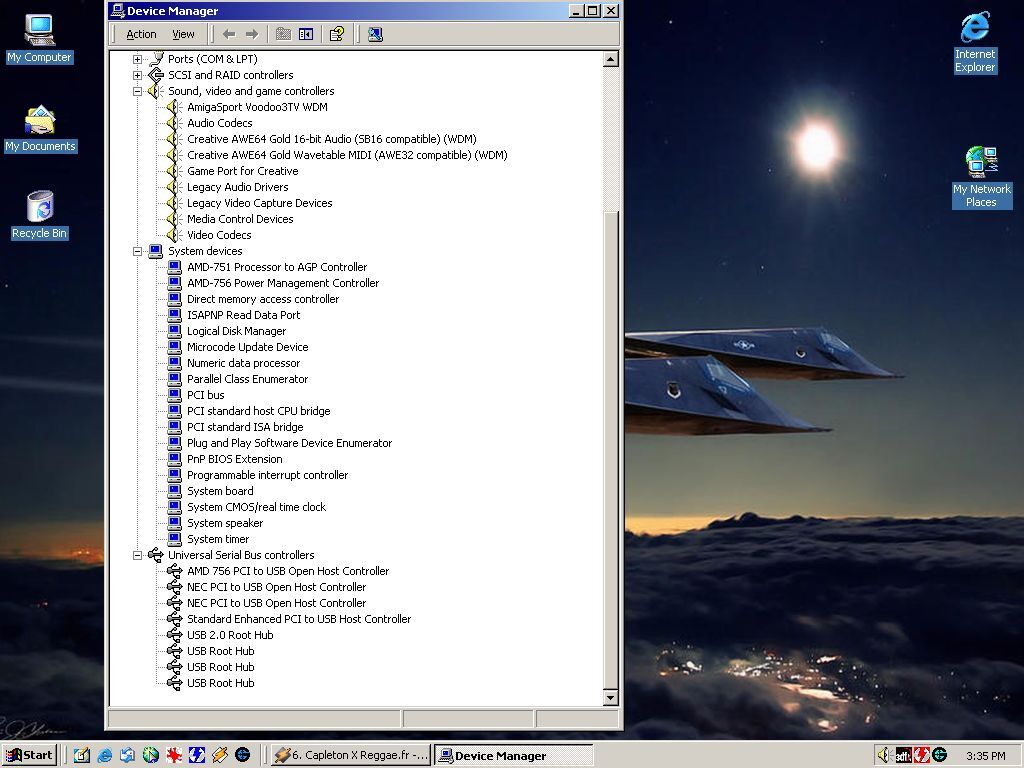Open the Action menu
This screenshot has width=1024, height=768.
[141, 34]
